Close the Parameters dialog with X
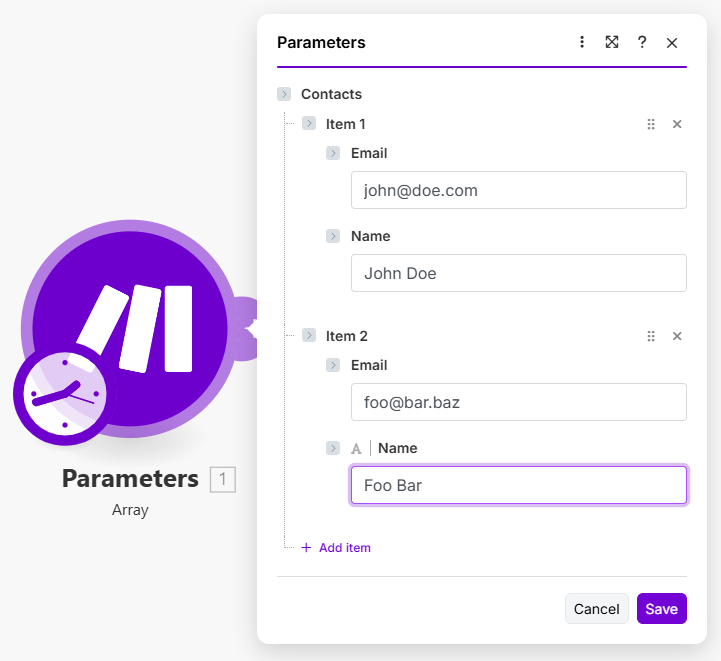 tap(672, 42)
